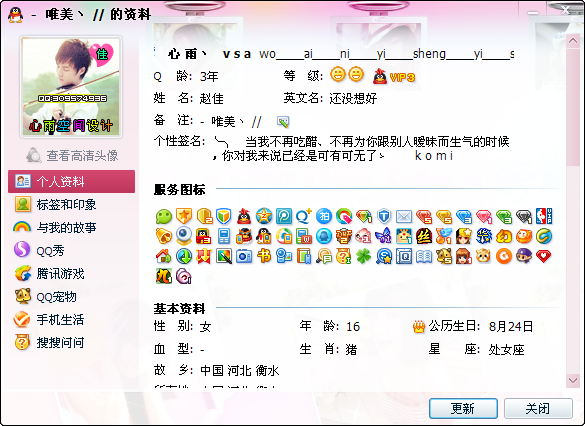Click the house Qzone icon
Screen dimensions: 585x426
pos(163,256)
